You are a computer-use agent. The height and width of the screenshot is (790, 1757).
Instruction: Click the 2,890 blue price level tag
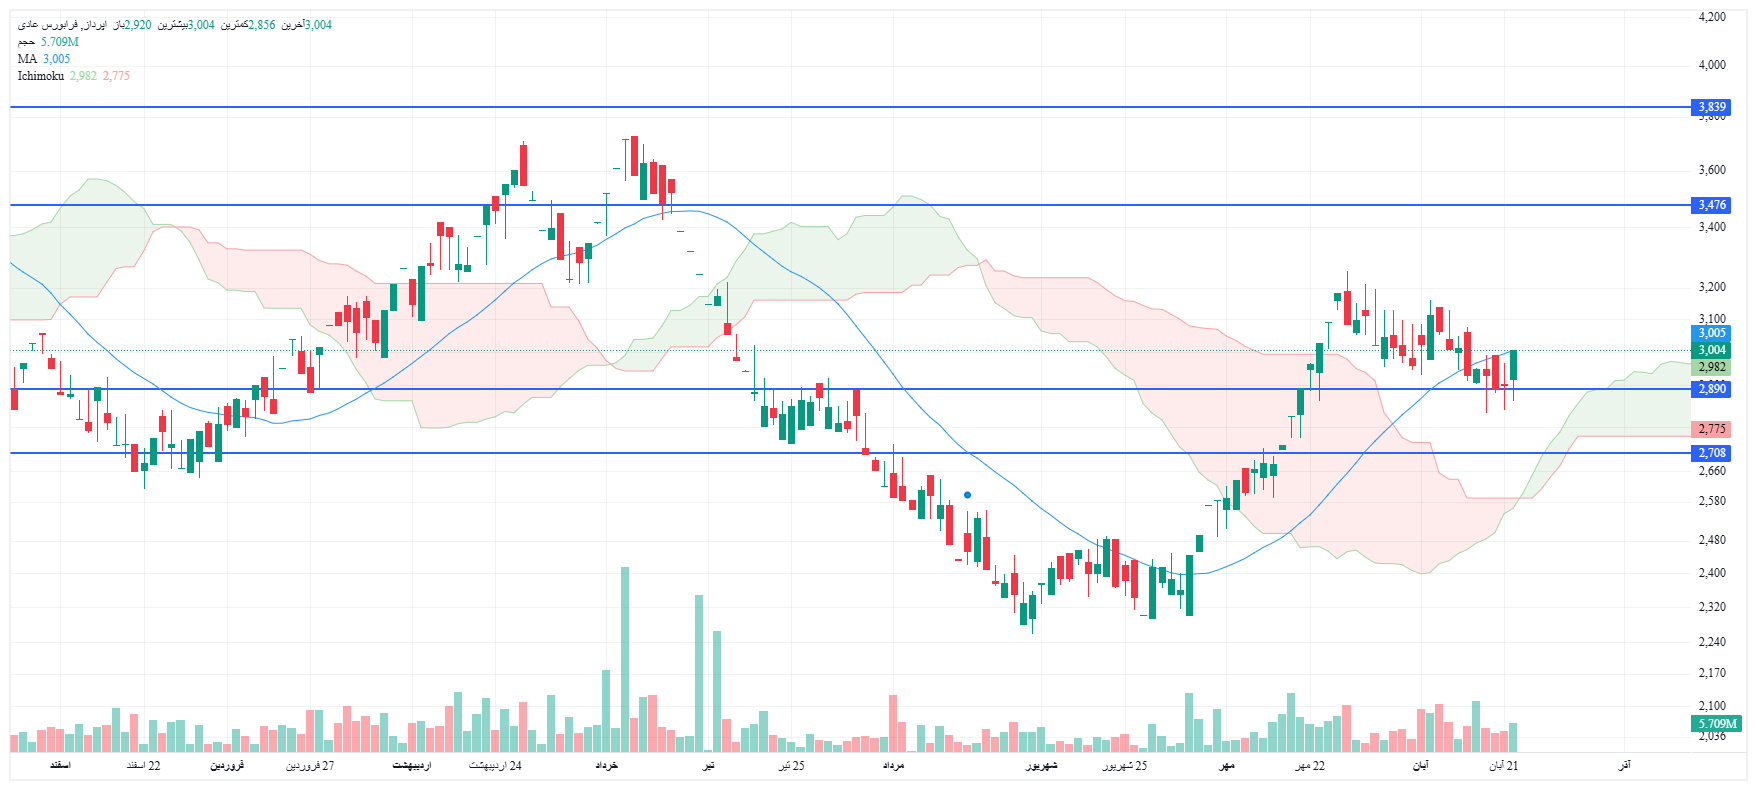click(1712, 389)
